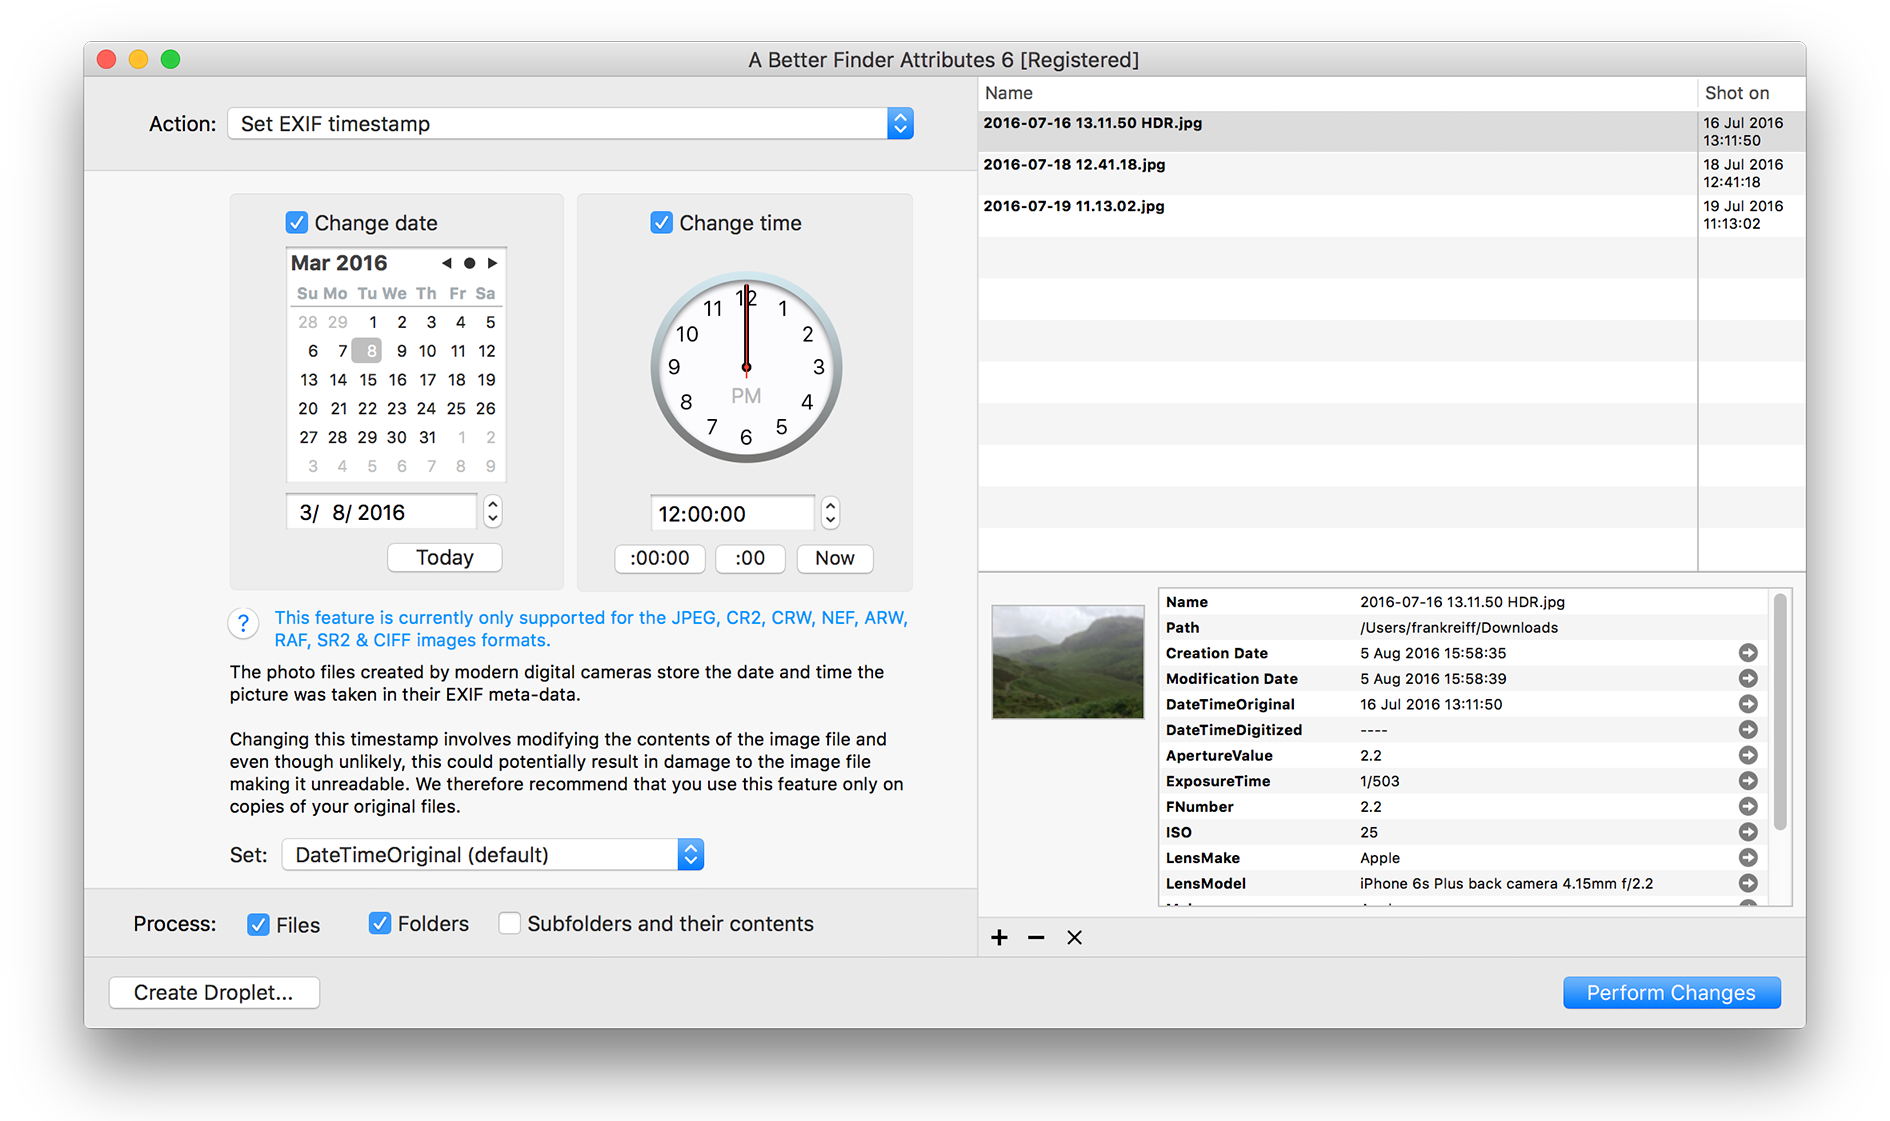Enable Subfolders and their contents checkbox
This screenshot has width=1890, height=1121.
[509, 923]
